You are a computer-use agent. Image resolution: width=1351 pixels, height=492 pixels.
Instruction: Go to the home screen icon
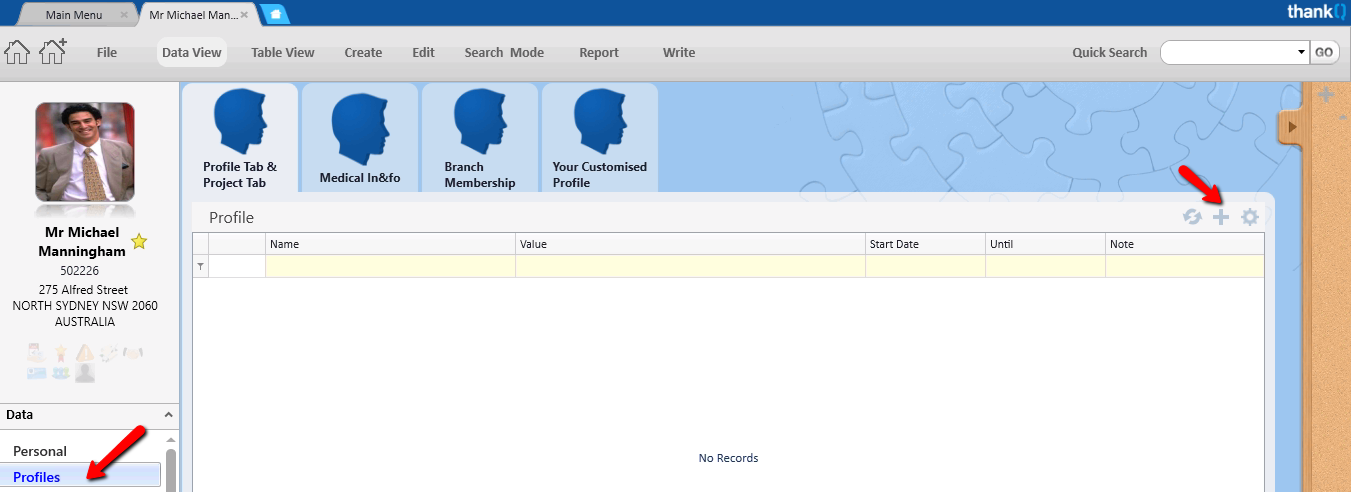coord(17,52)
